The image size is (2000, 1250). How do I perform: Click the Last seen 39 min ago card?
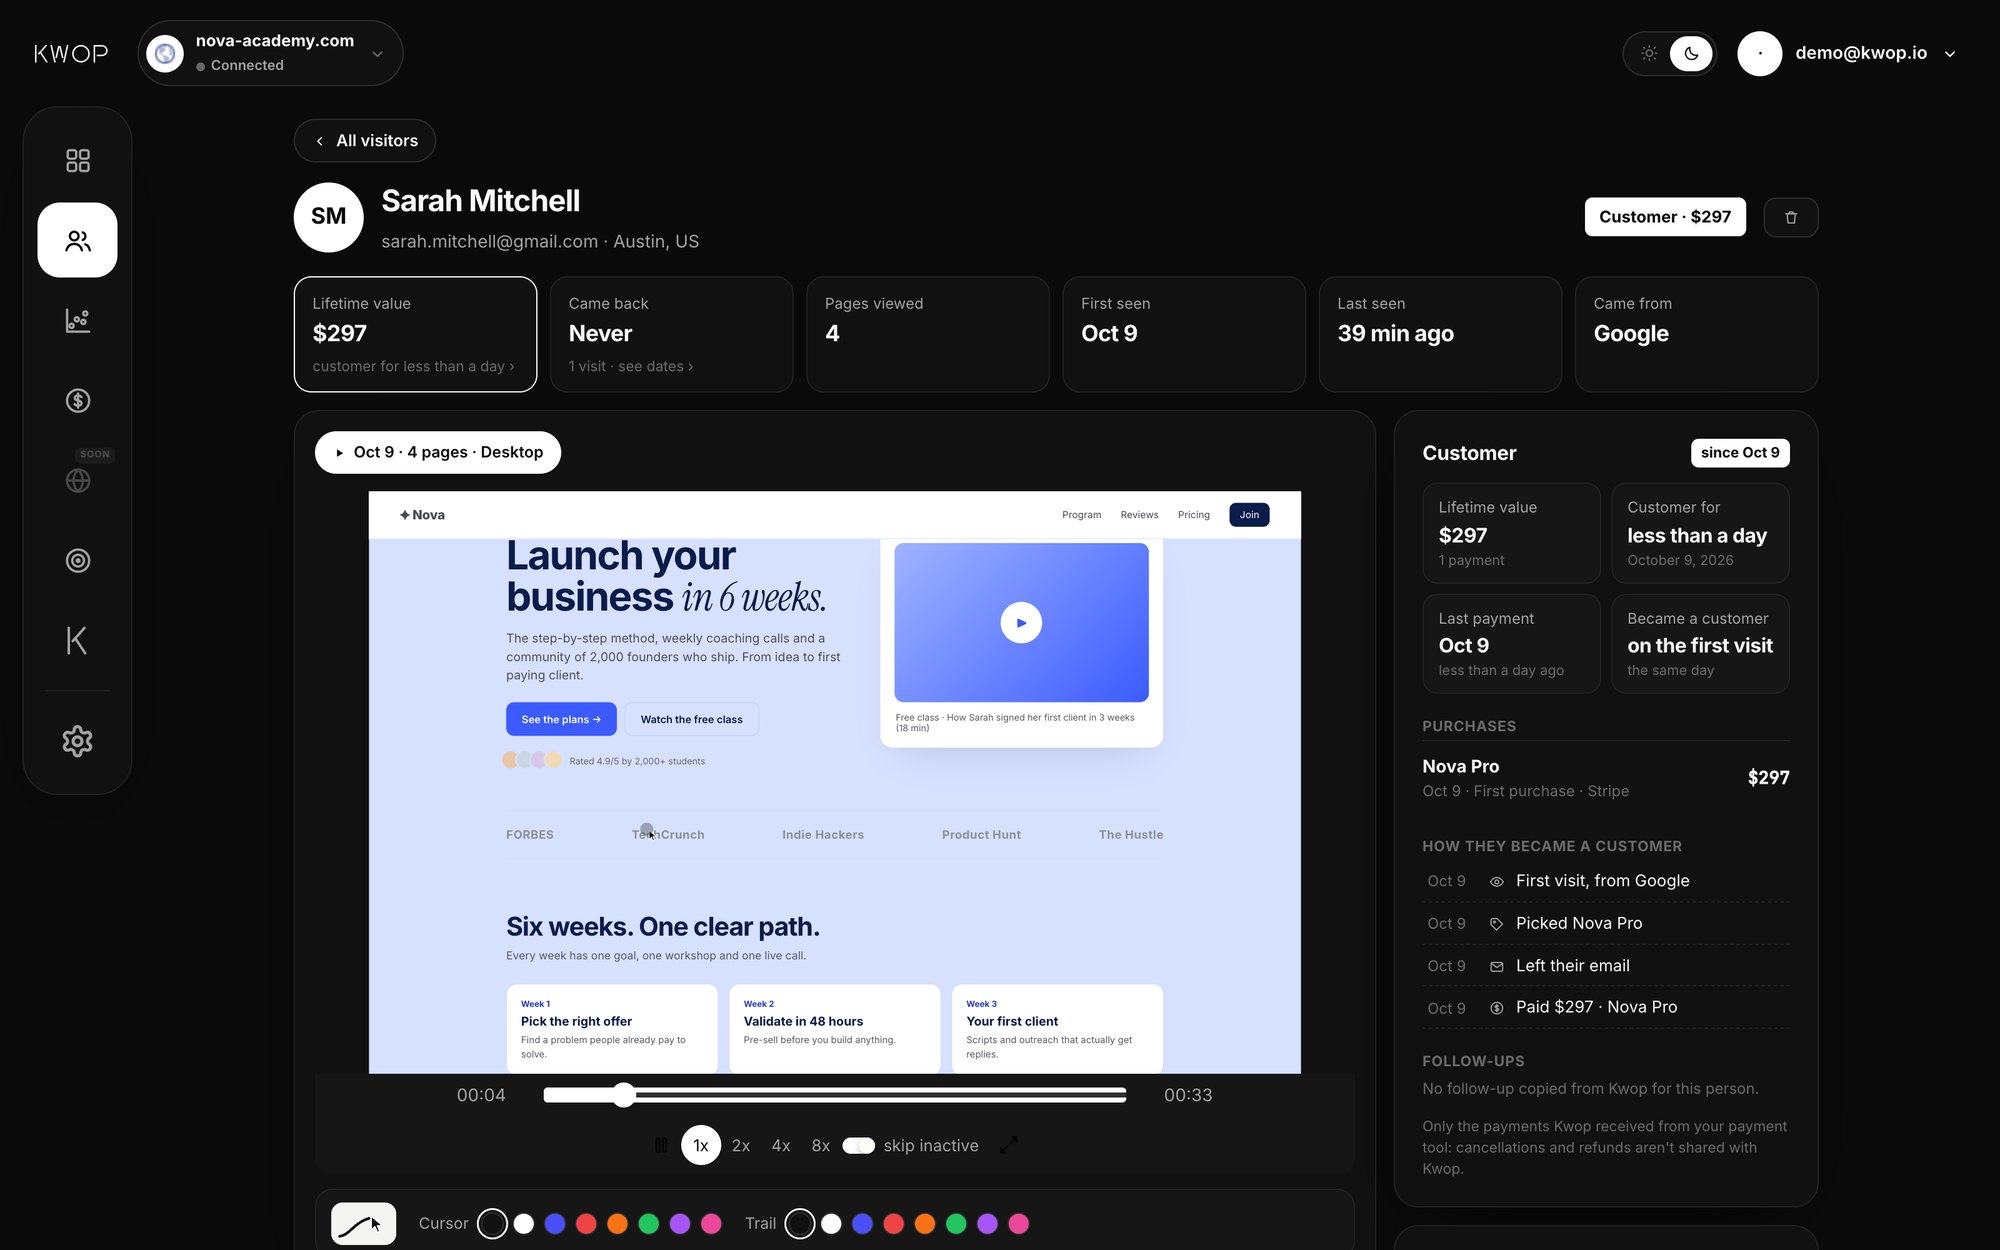coord(1440,334)
